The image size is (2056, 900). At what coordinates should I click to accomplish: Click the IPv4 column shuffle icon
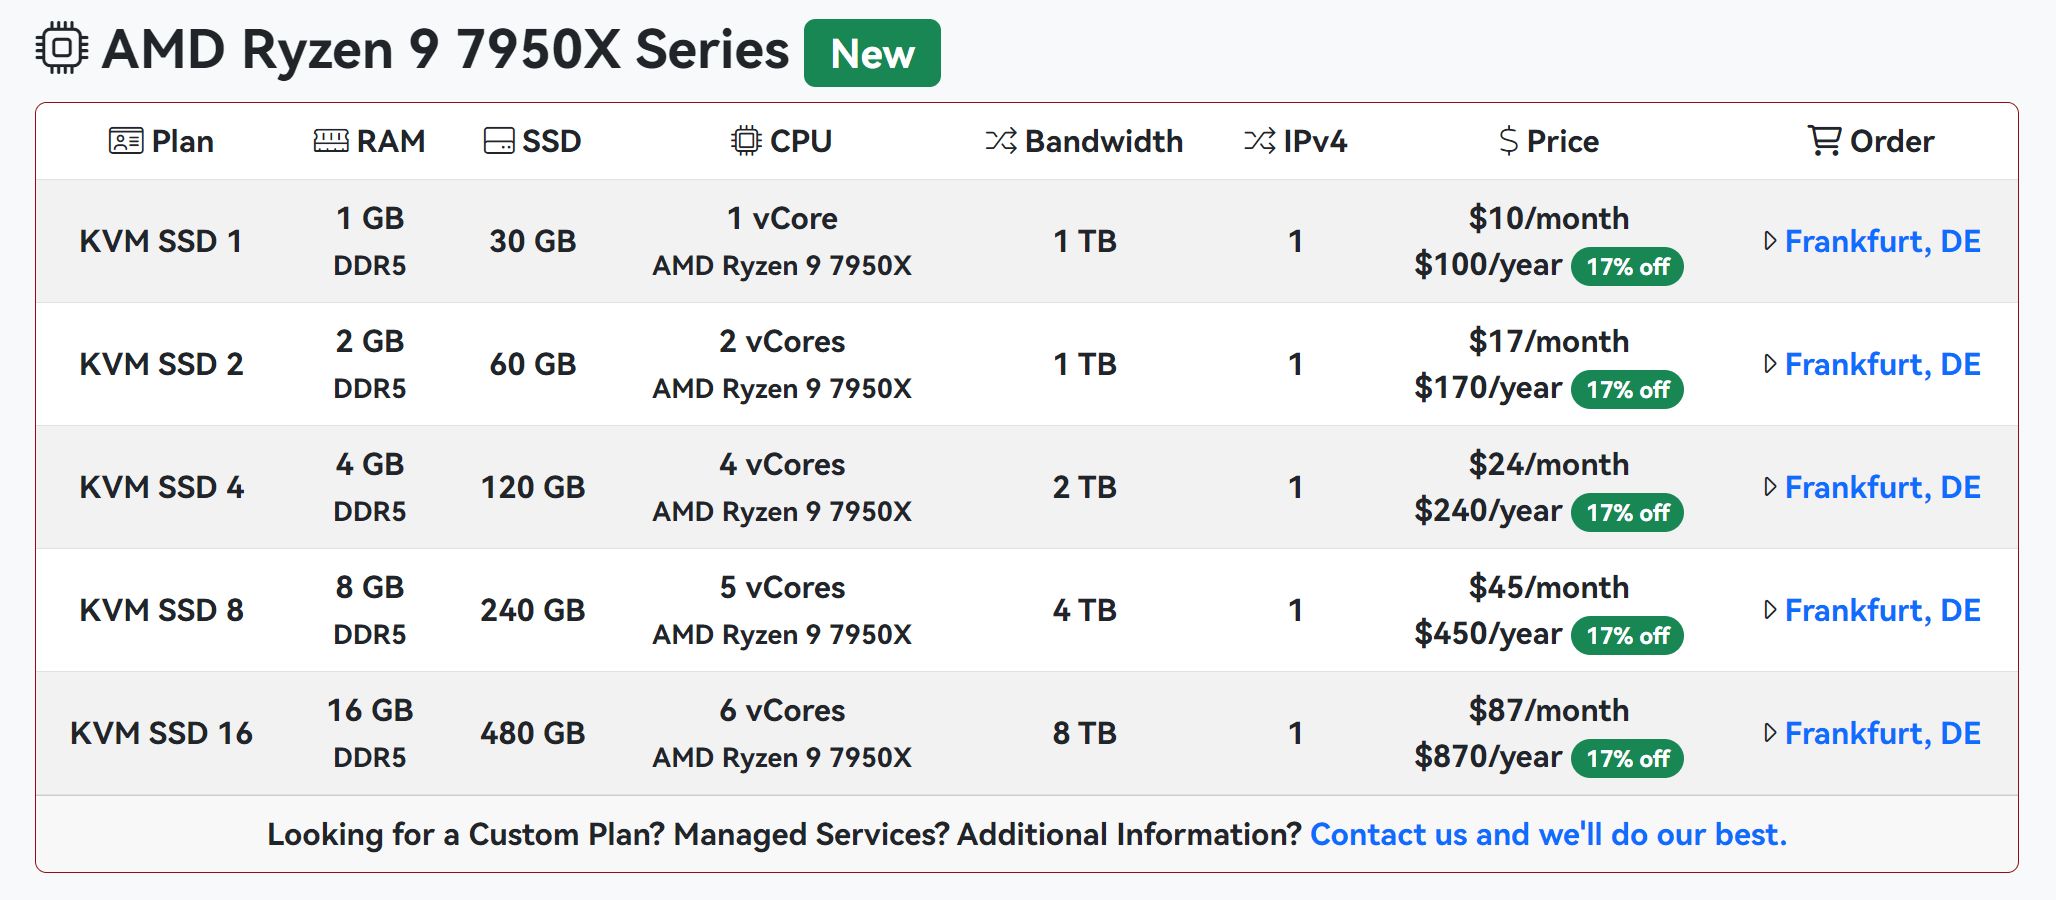(1260, 141)
